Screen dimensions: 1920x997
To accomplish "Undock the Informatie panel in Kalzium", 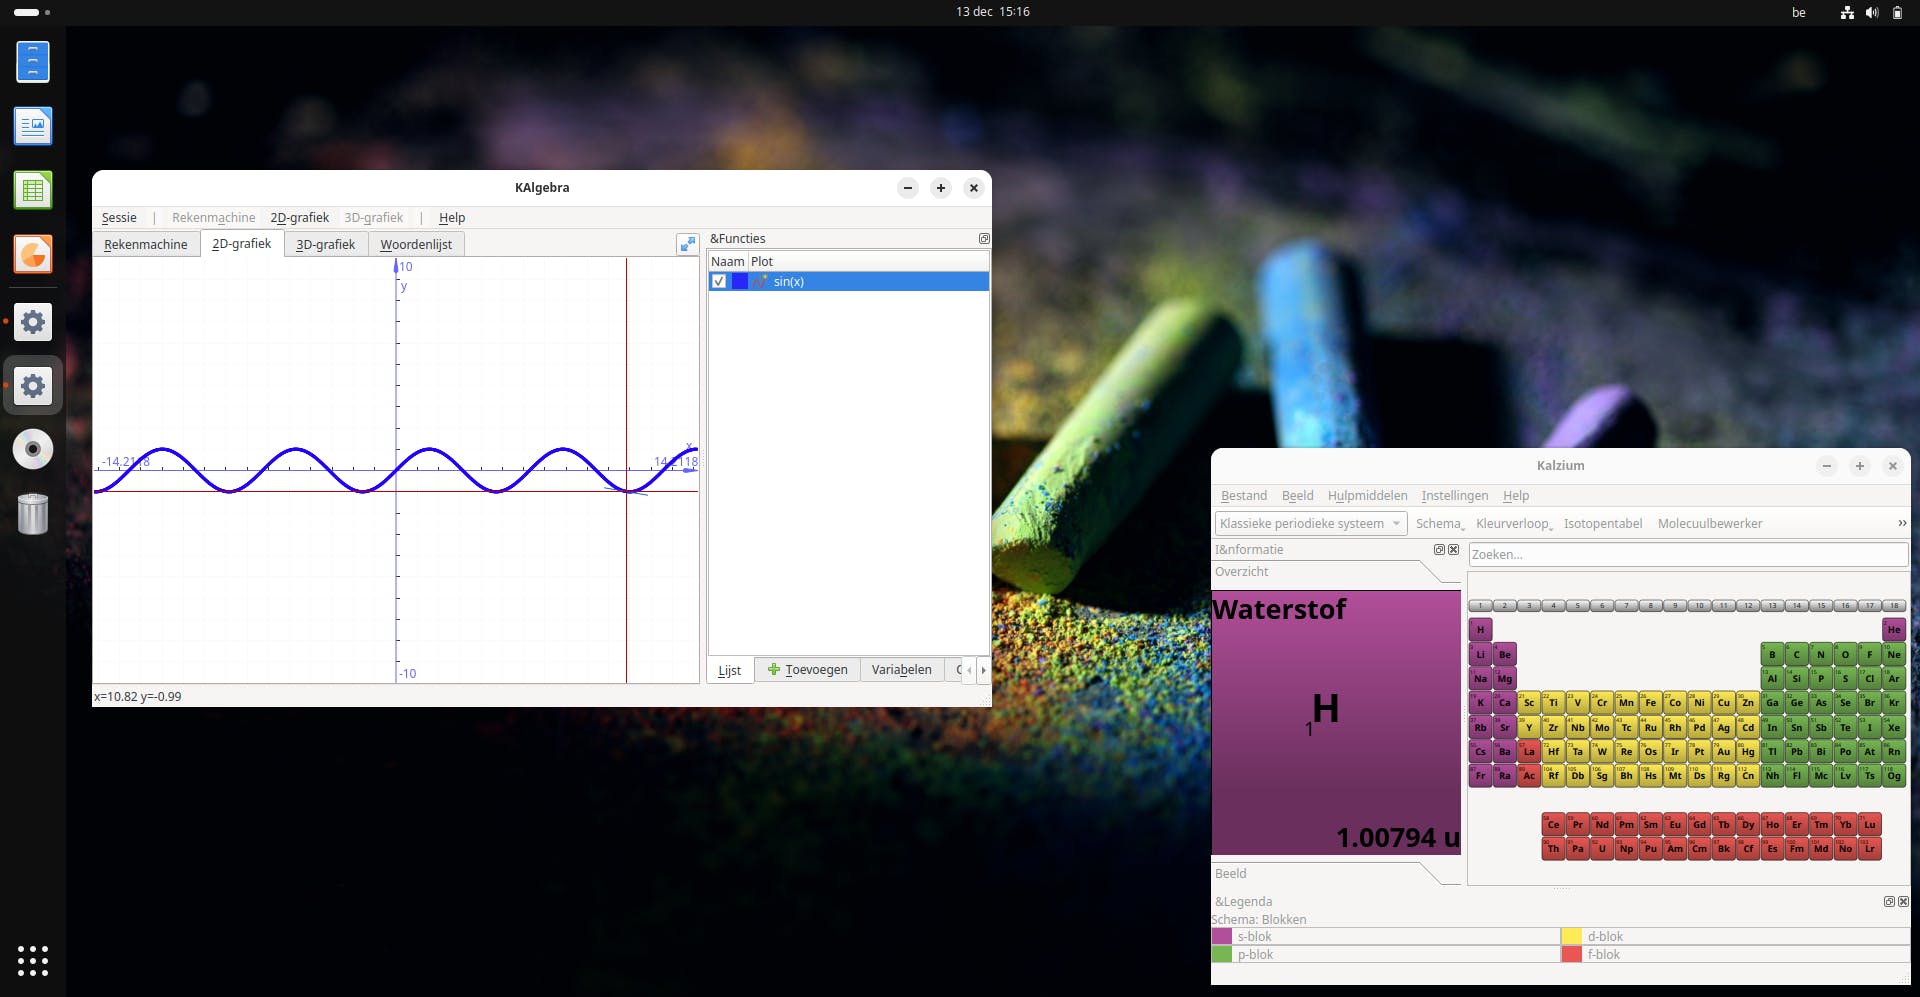I will [x=1439, y=550].
